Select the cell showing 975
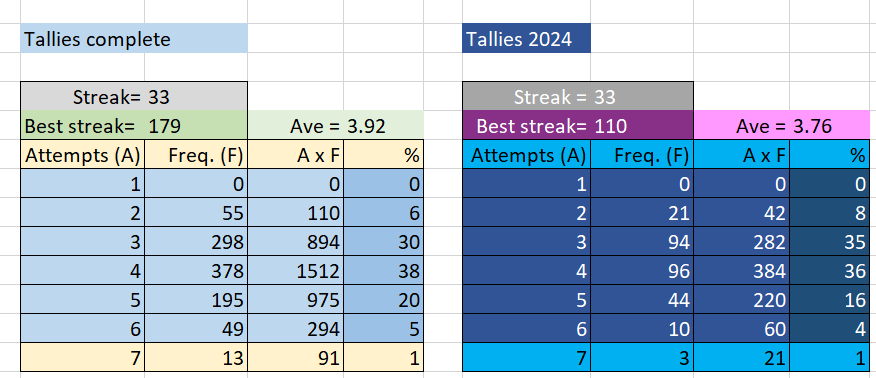Viewport: 876px width, 378px height. (x=296, y=300)
